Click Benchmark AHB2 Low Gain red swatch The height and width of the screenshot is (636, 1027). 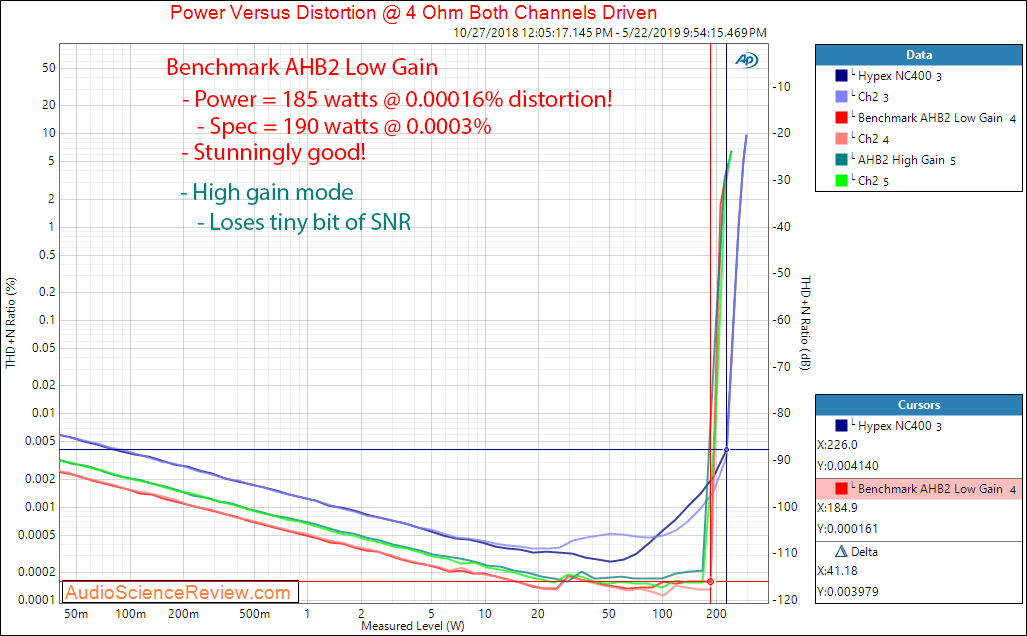842,117
